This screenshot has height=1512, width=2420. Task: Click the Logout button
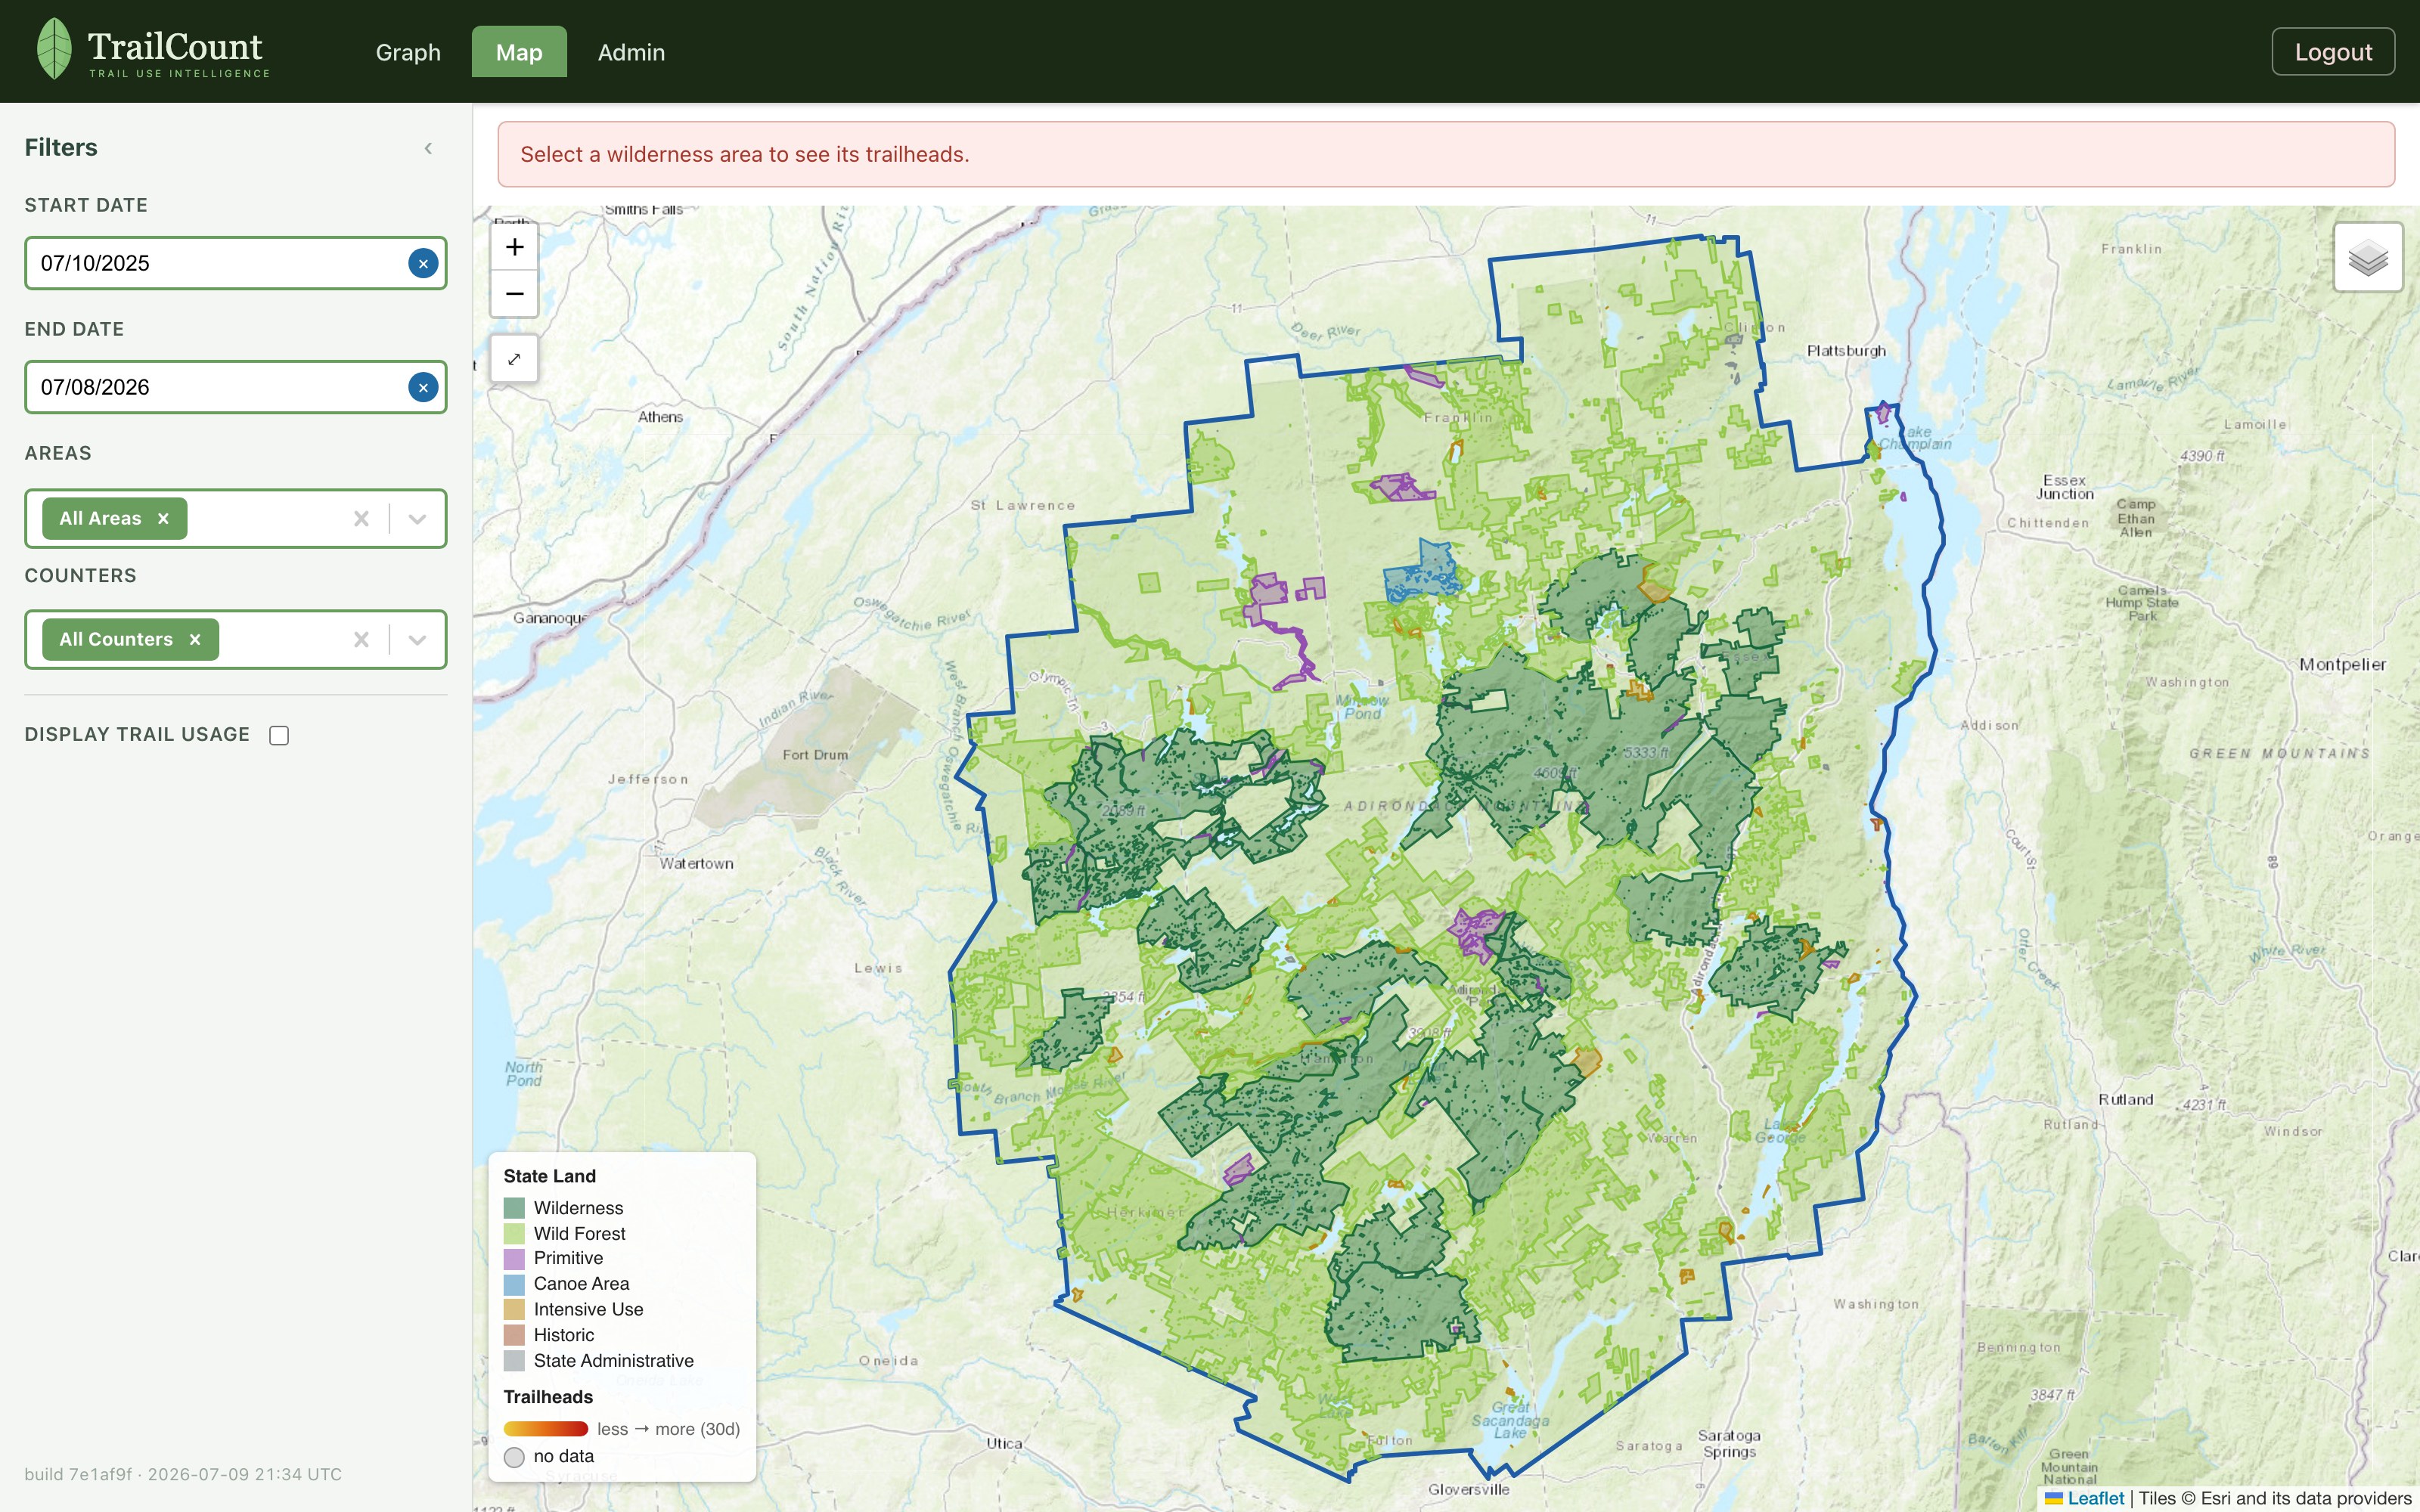(2333, 52)
